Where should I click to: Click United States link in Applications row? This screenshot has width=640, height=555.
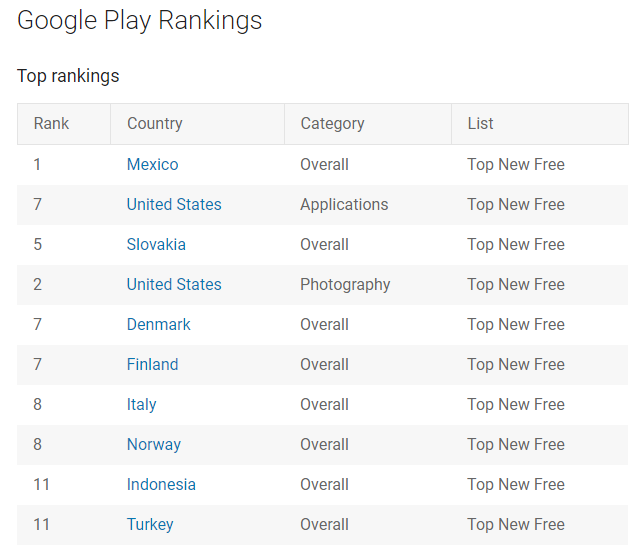(174, 204)
